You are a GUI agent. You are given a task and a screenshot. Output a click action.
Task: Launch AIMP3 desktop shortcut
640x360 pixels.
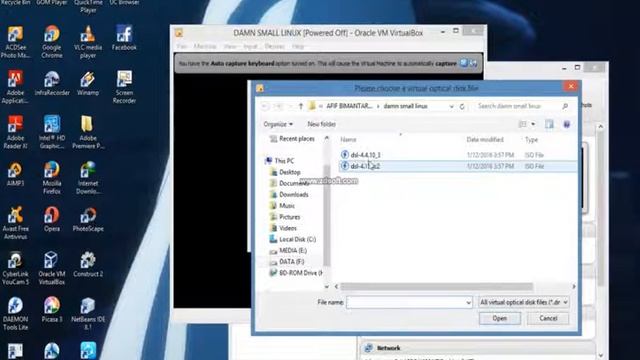15,174
